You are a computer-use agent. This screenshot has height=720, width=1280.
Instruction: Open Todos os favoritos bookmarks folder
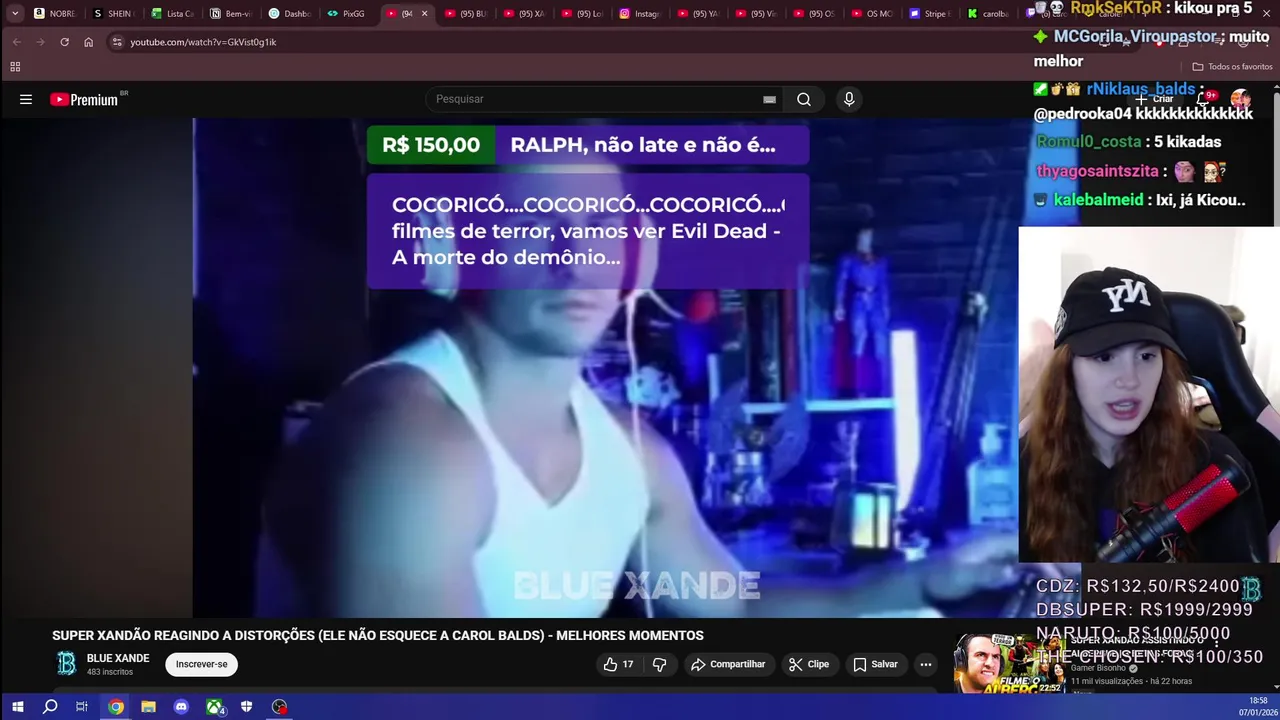[1232, 67]
